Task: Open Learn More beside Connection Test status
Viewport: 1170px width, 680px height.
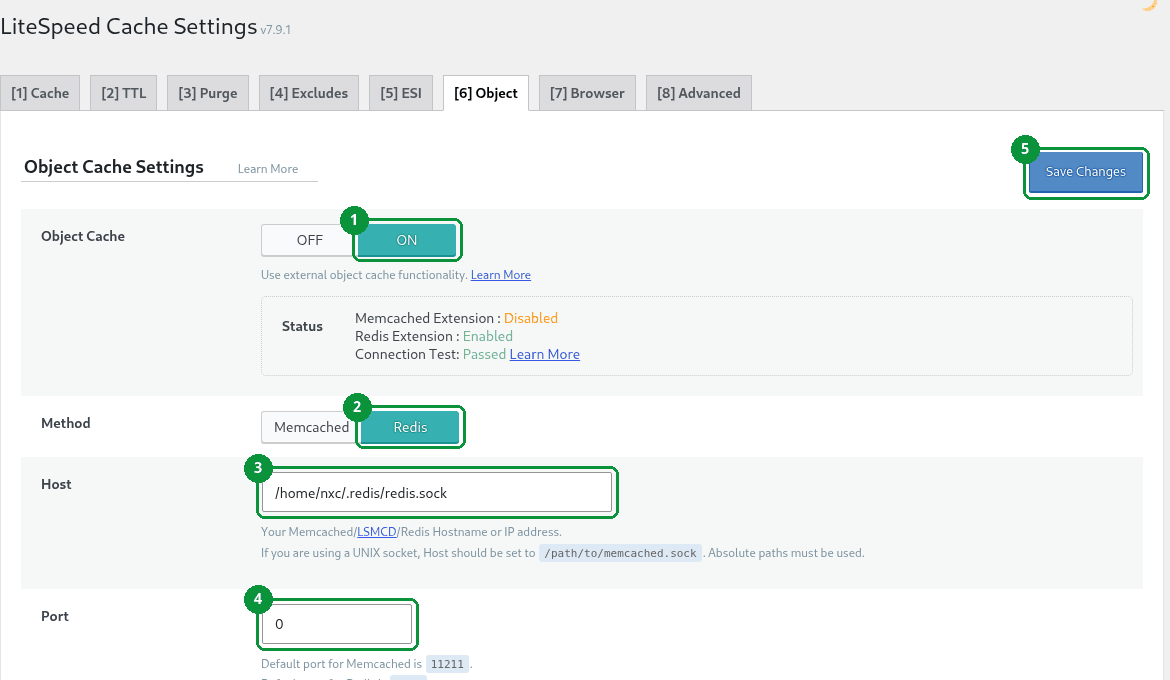Action: point(545,355)
